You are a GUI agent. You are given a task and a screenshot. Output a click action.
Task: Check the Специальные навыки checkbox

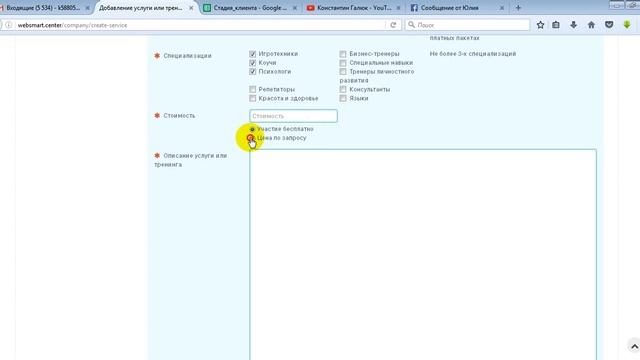pos(343,63)
